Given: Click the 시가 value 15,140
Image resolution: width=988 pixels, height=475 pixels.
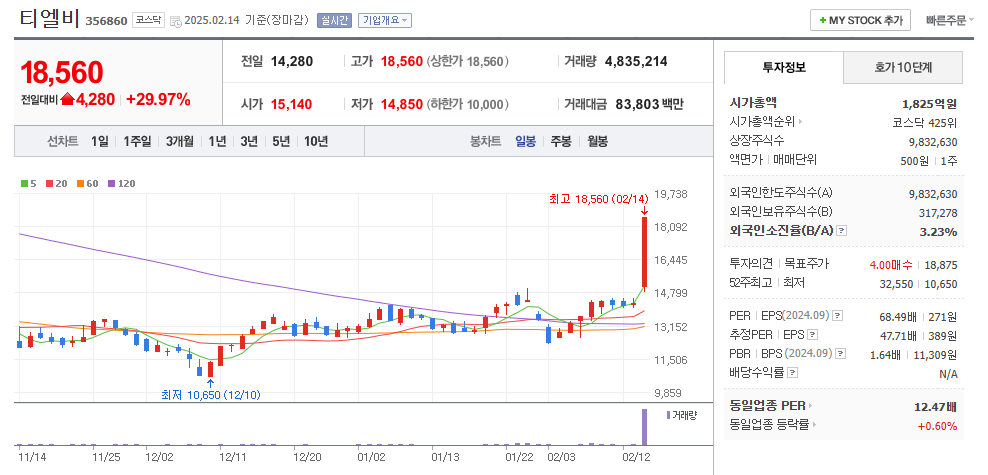Looking at the screenshot, I should tap(291, 104).
